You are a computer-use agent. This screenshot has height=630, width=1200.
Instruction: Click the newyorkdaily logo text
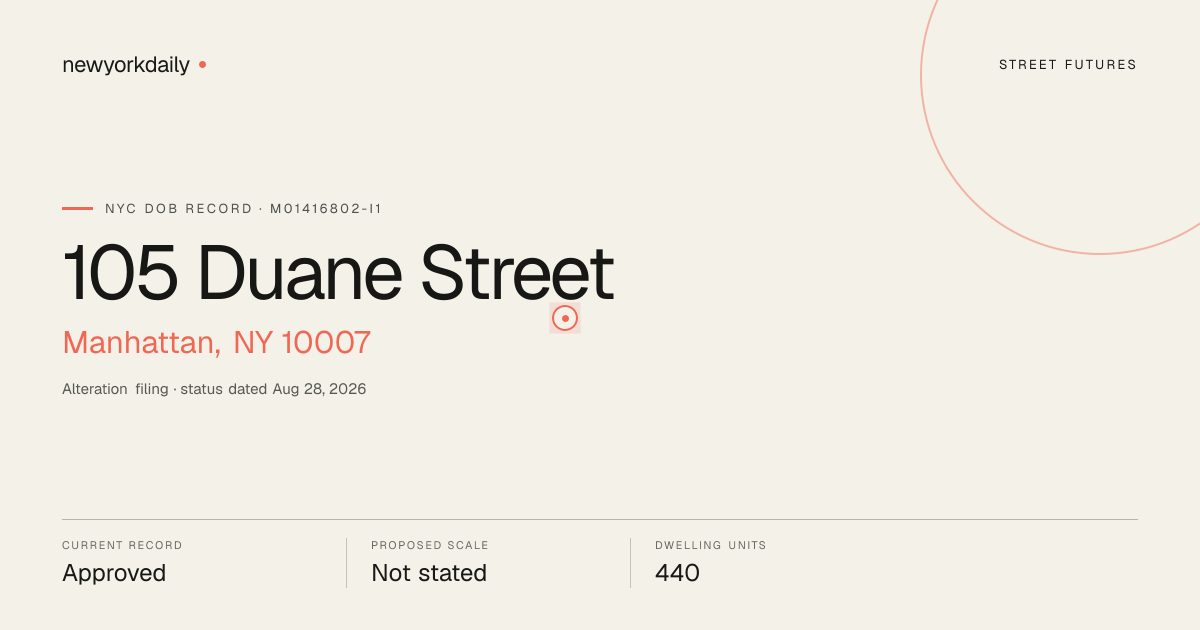coord(126,65)
